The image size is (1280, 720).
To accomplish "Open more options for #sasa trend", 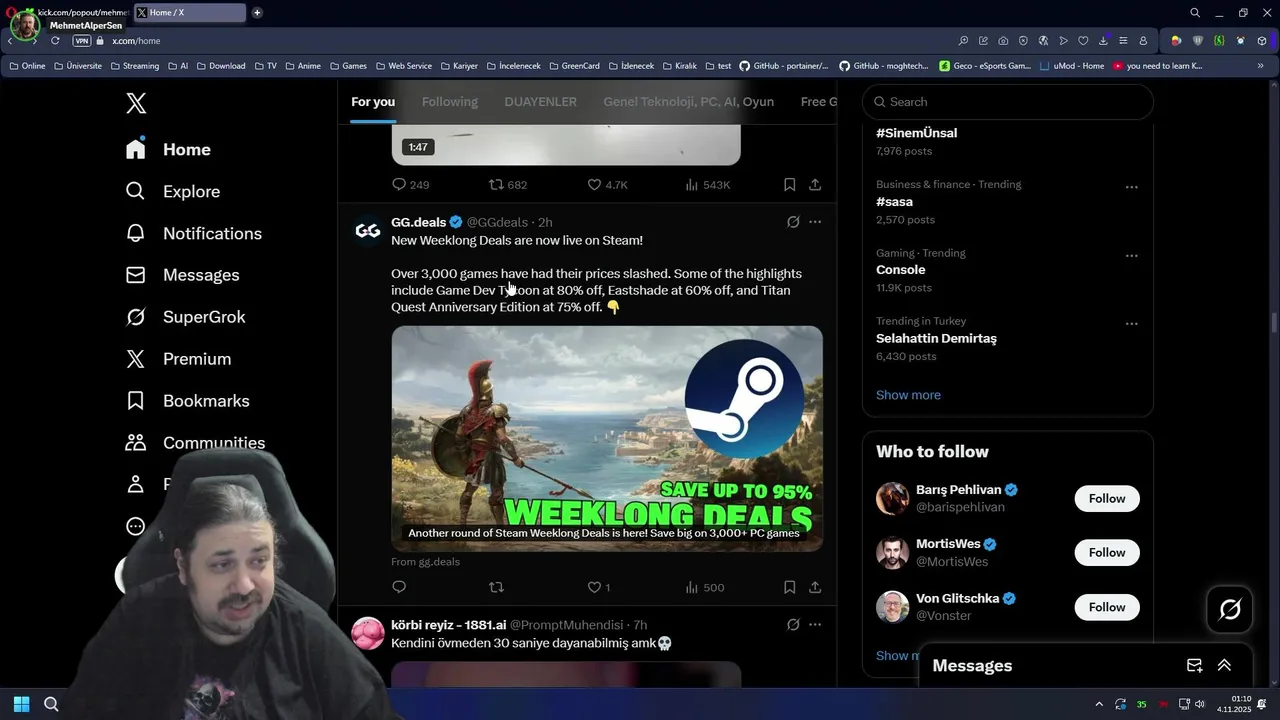I will (1131, 187).
